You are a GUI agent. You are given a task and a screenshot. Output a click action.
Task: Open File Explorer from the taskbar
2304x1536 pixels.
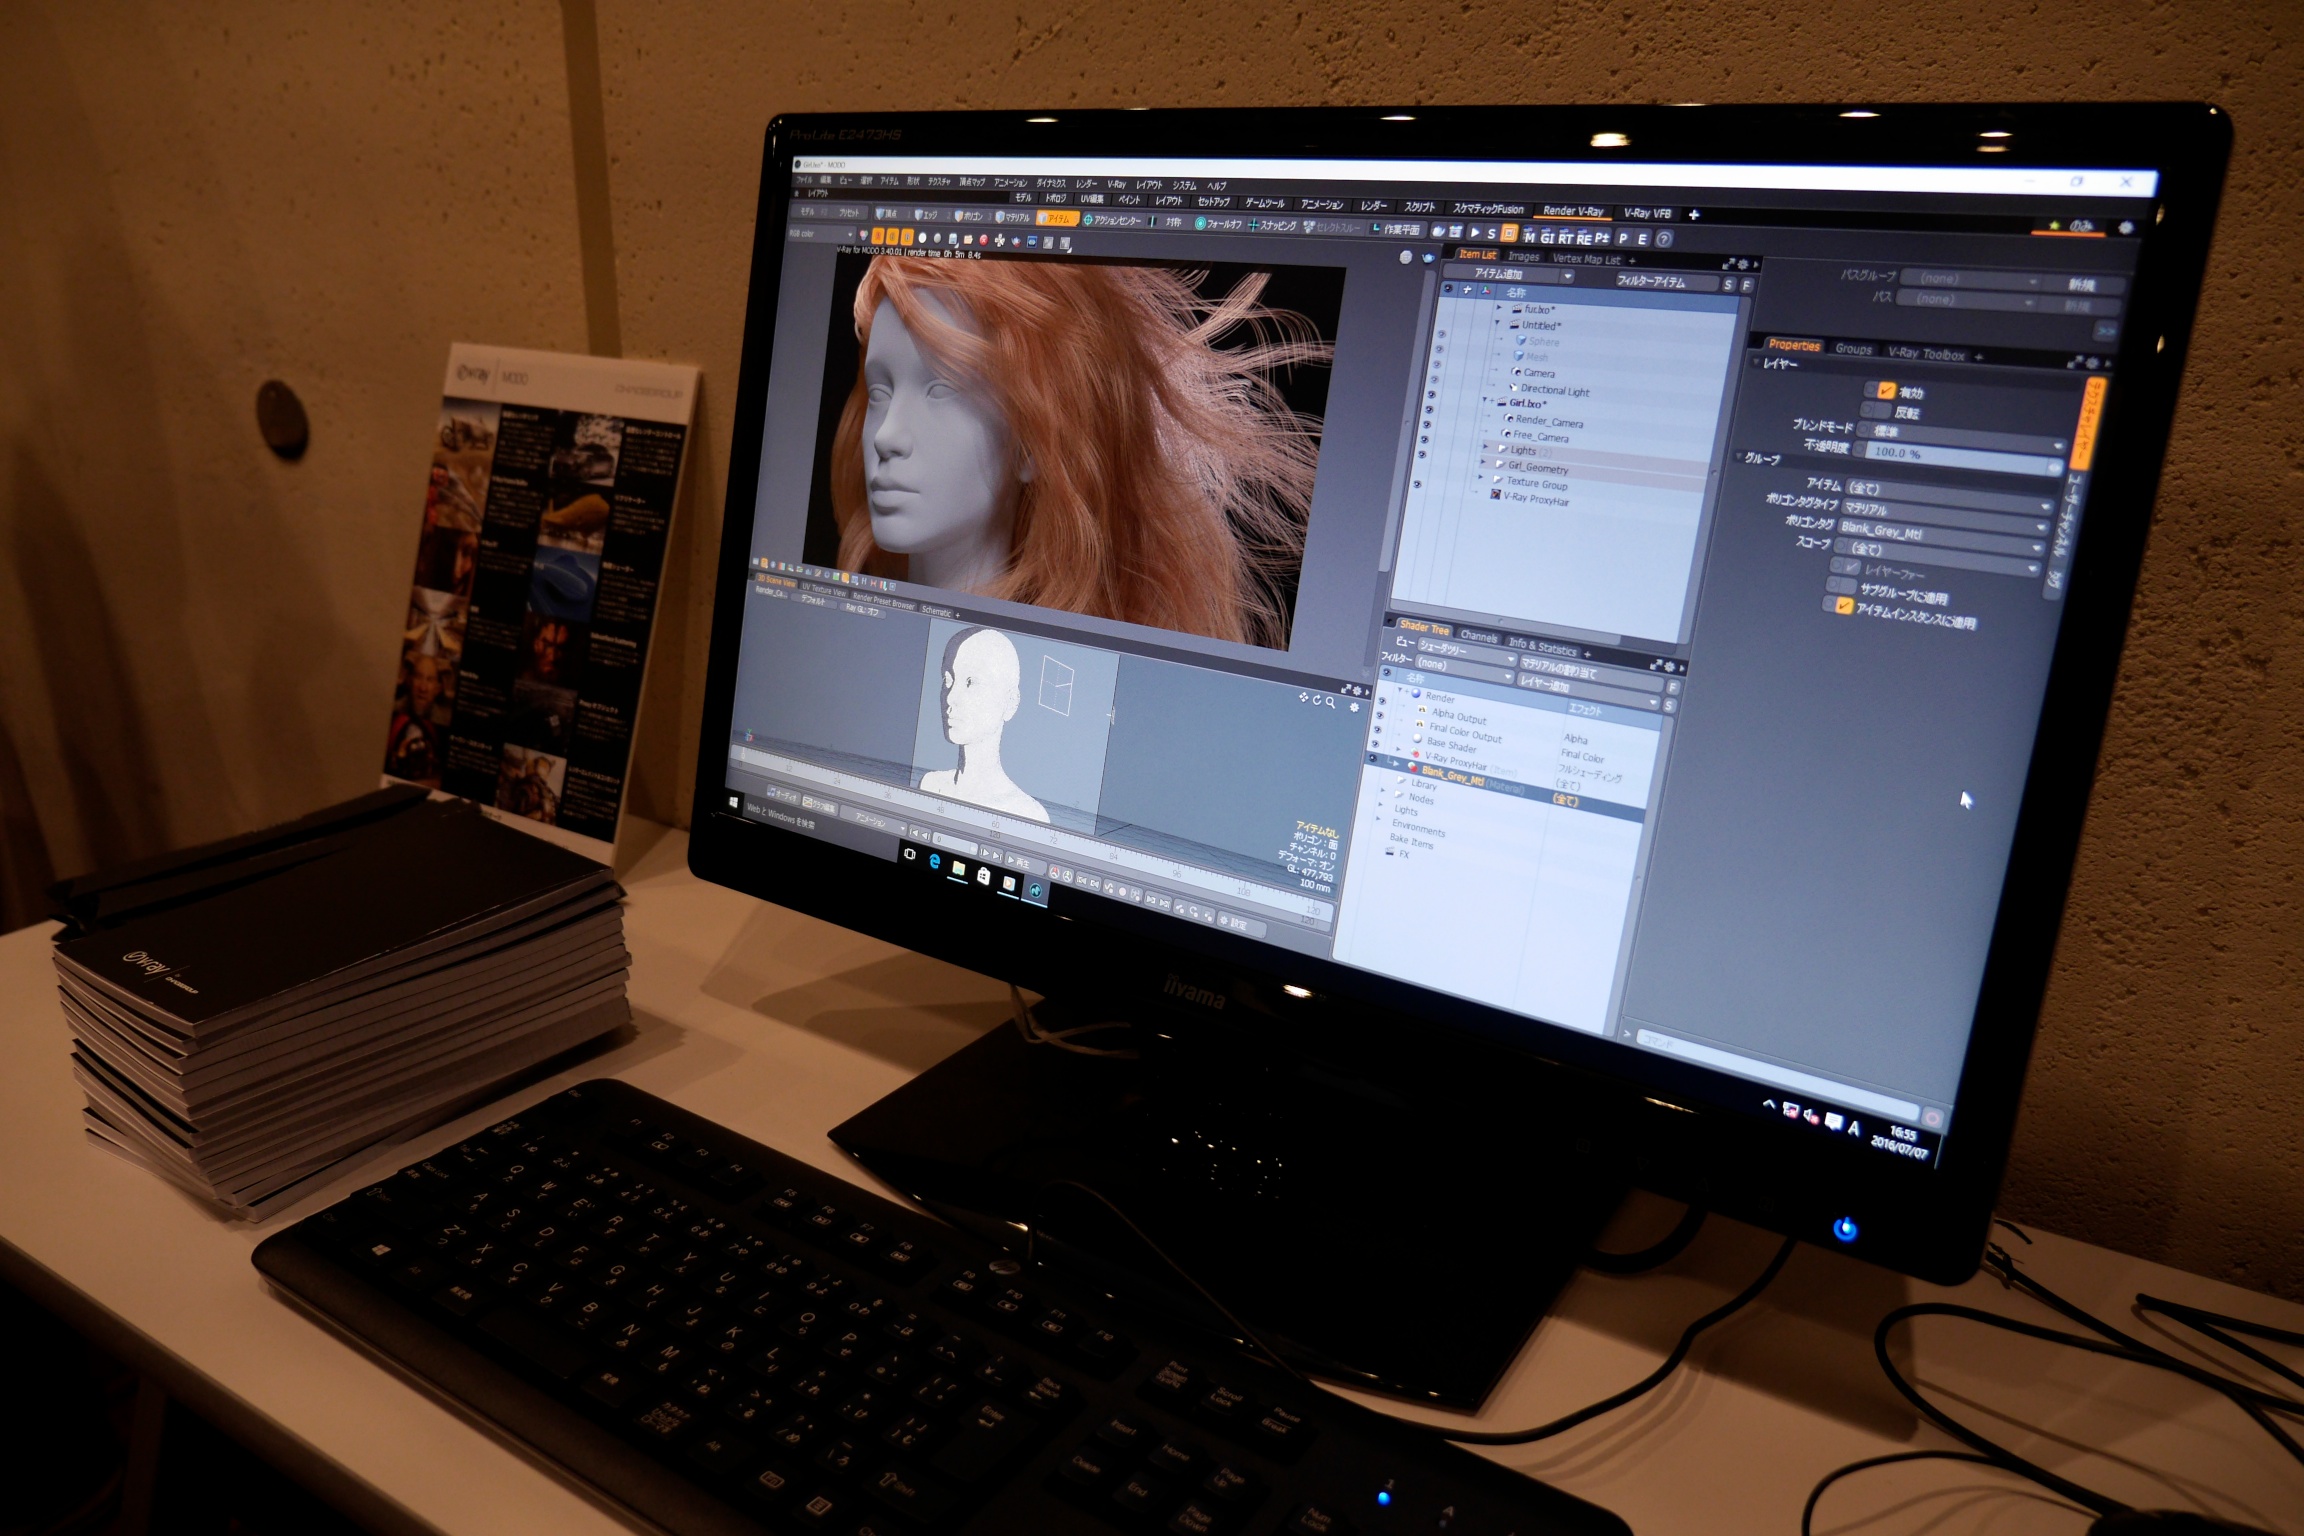pyautogui.click(x=959, y=868)
